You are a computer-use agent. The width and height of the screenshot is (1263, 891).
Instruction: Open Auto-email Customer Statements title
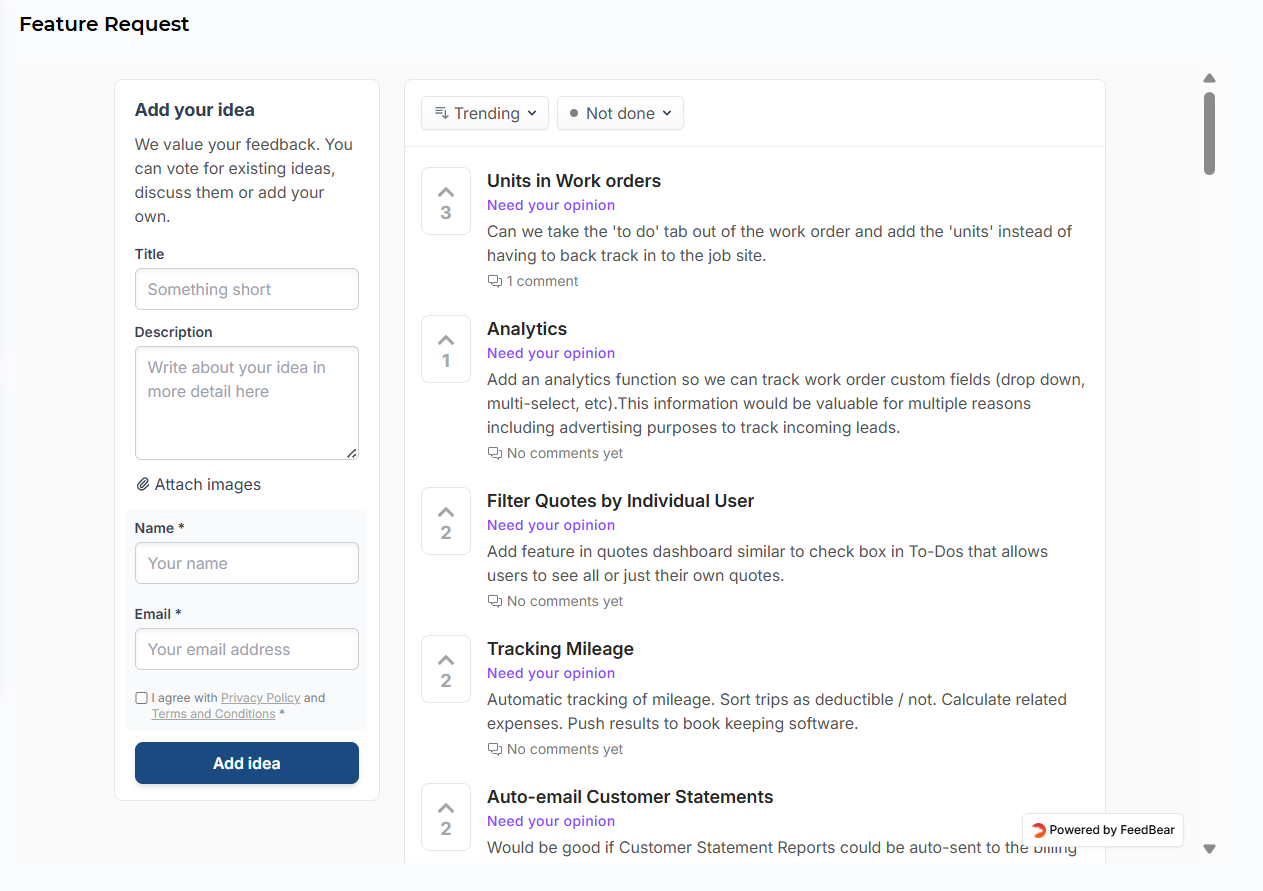(630, 797)
